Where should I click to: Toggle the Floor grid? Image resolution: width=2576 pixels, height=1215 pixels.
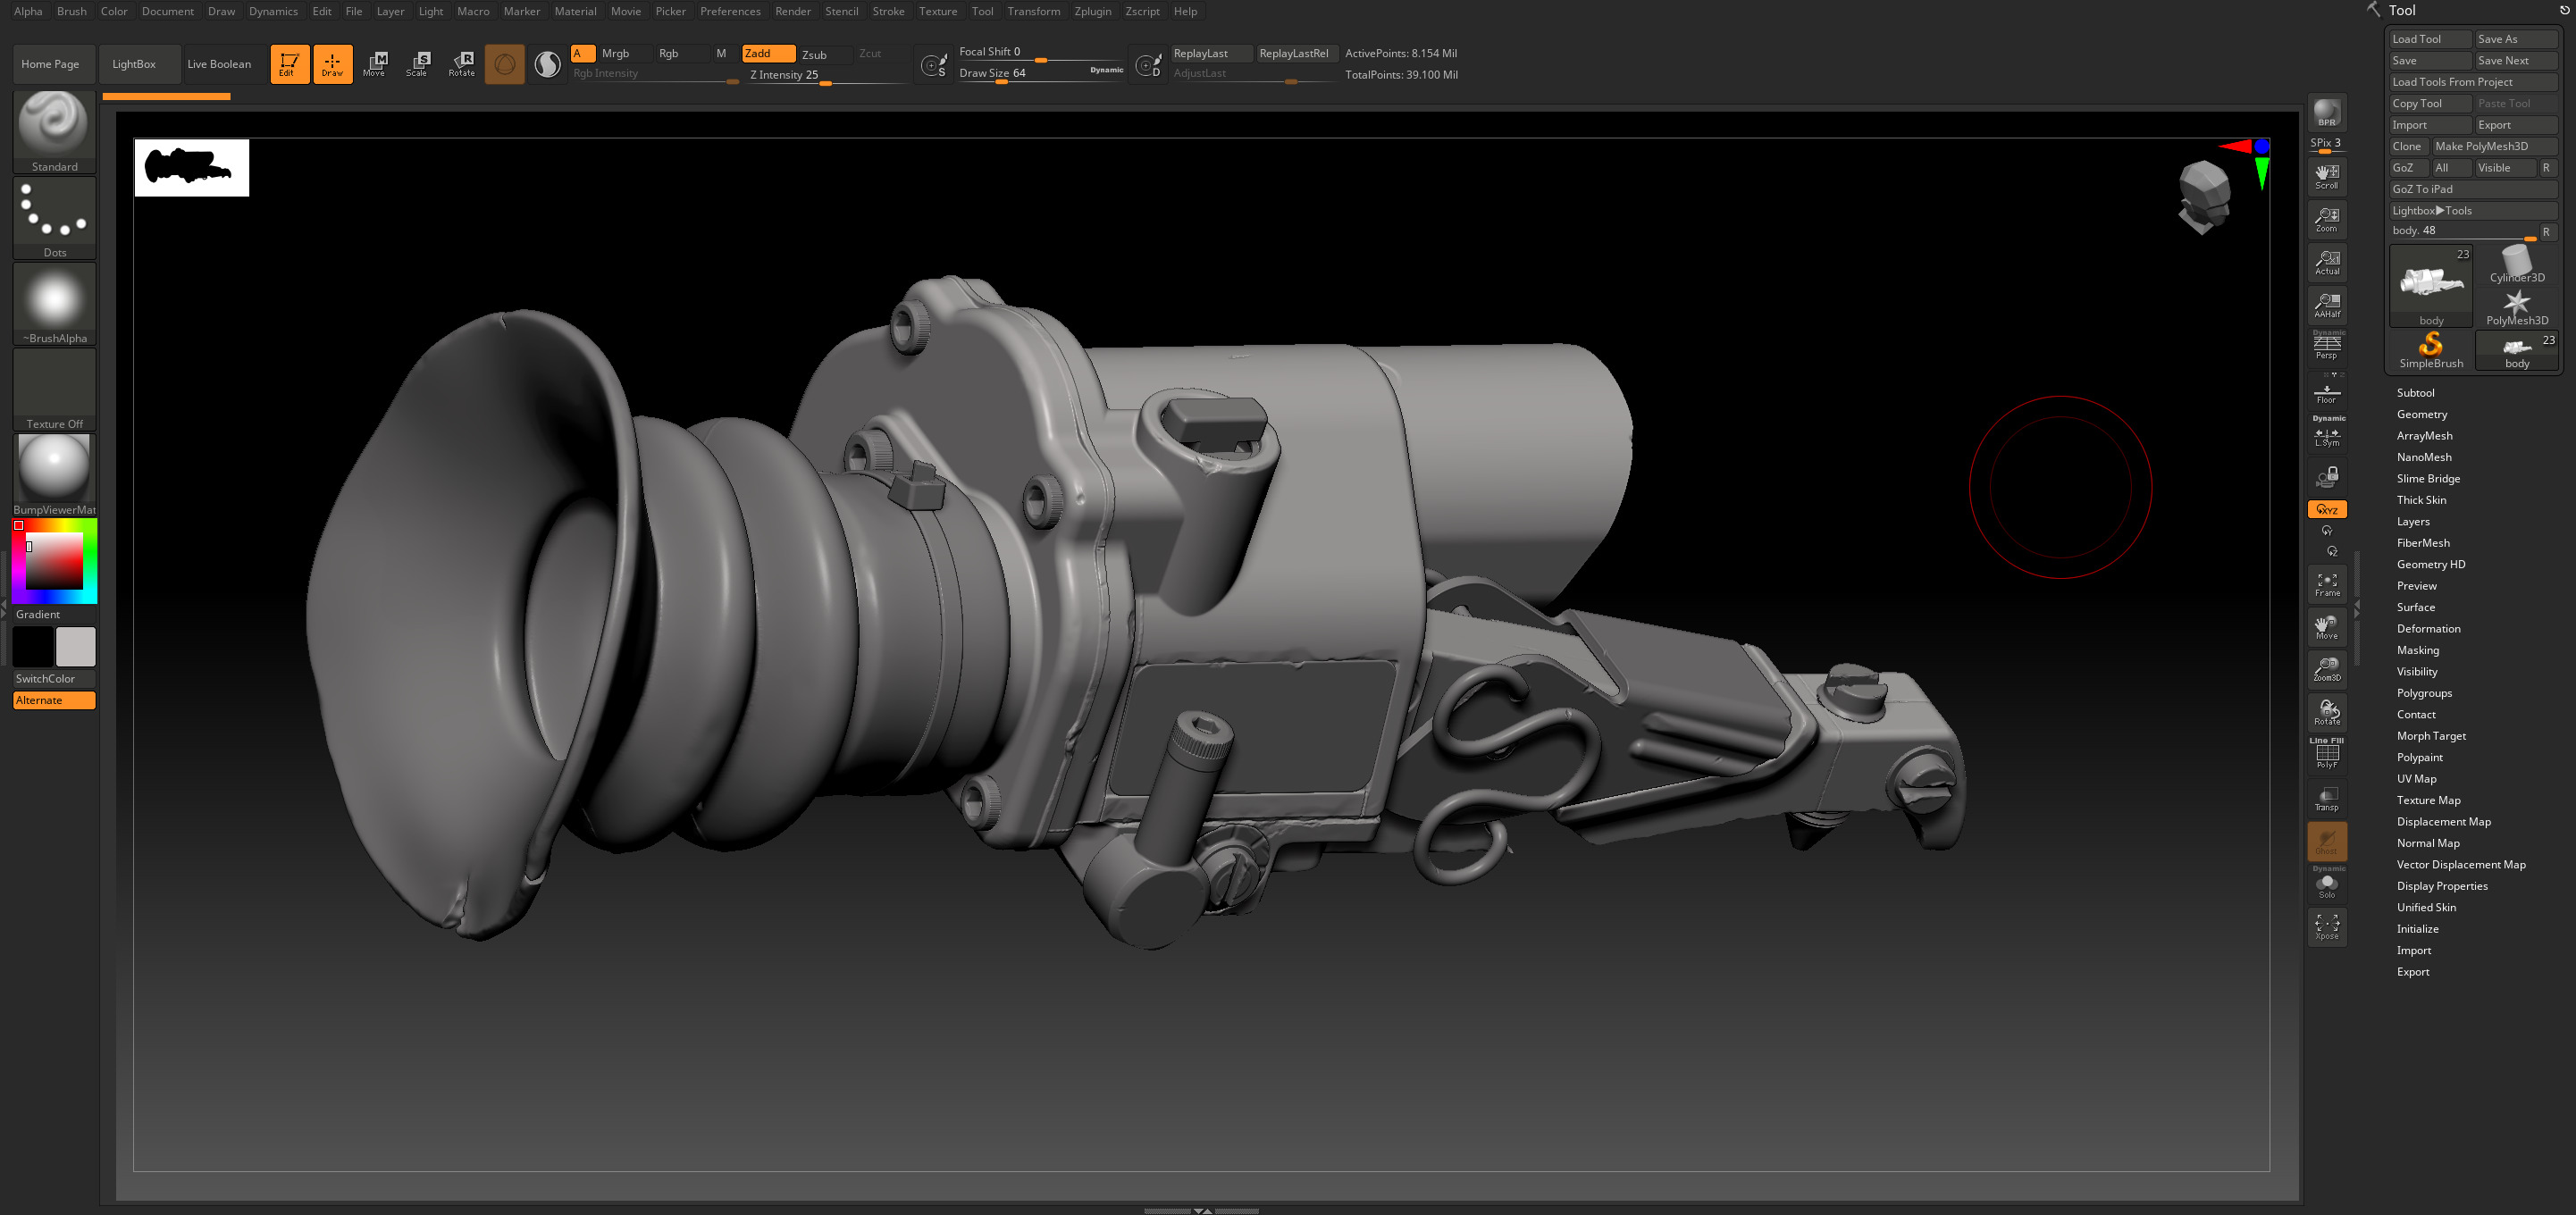pos(2326,392)
